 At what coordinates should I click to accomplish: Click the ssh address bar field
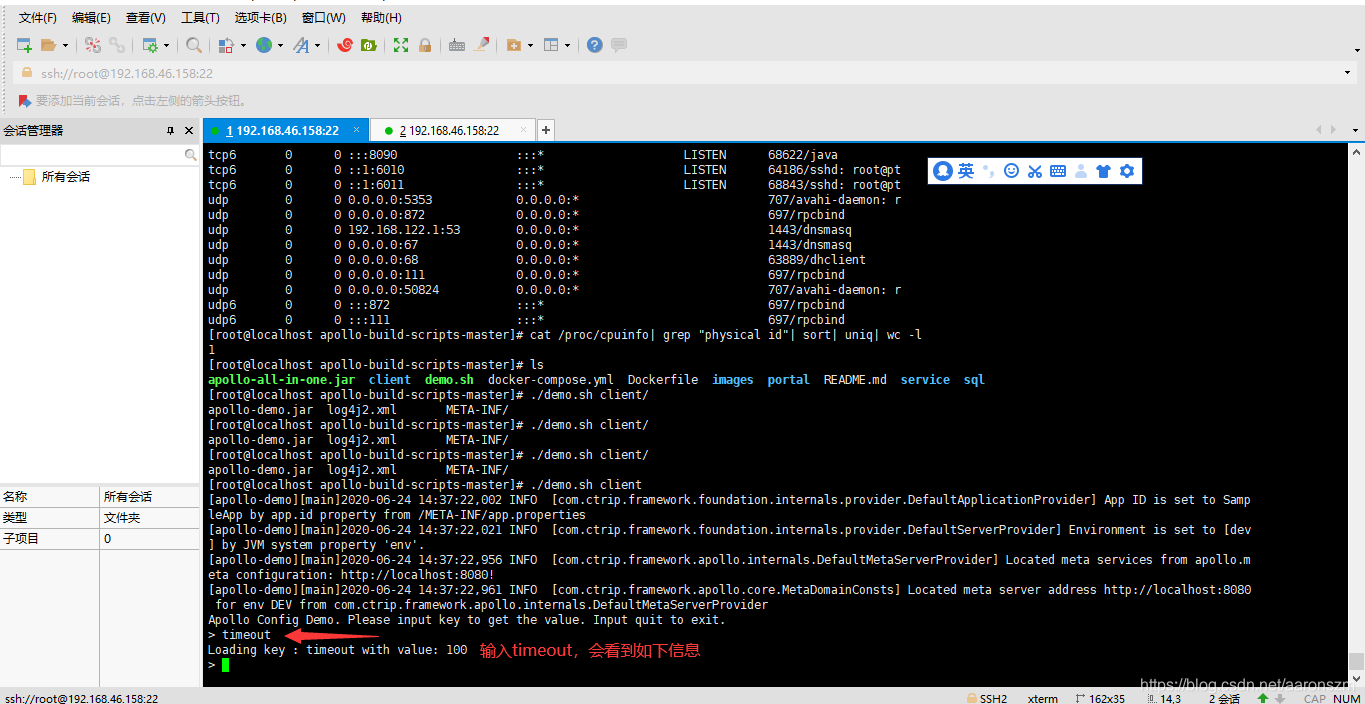click(x=684, y=73)
